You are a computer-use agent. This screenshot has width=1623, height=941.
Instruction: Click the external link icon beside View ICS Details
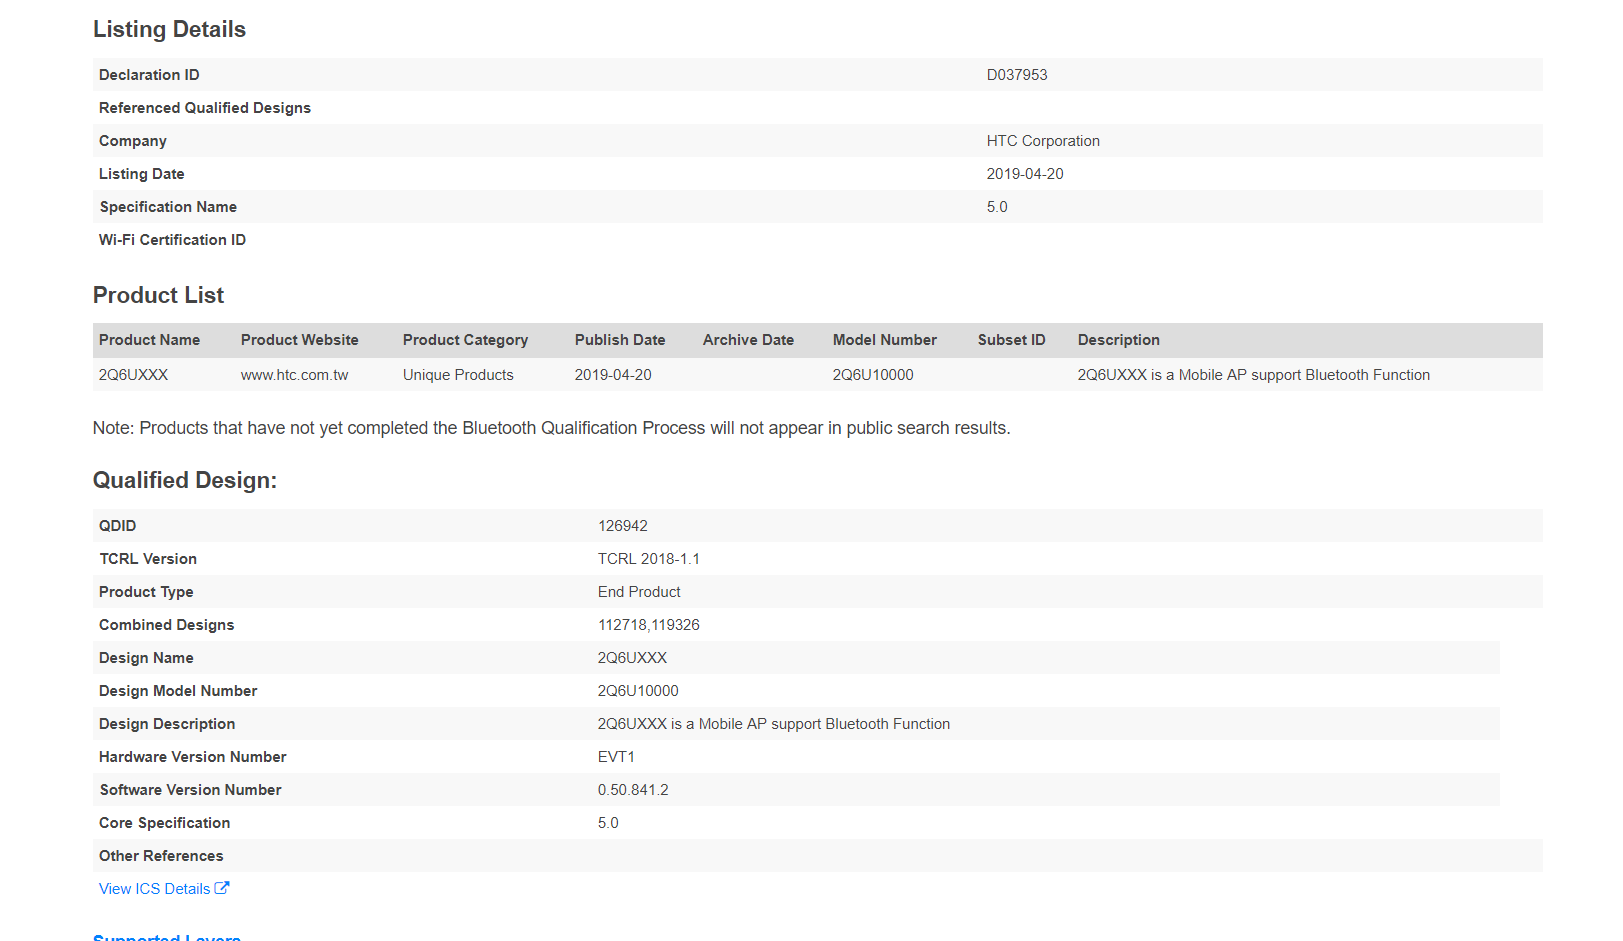click(222, 888)
